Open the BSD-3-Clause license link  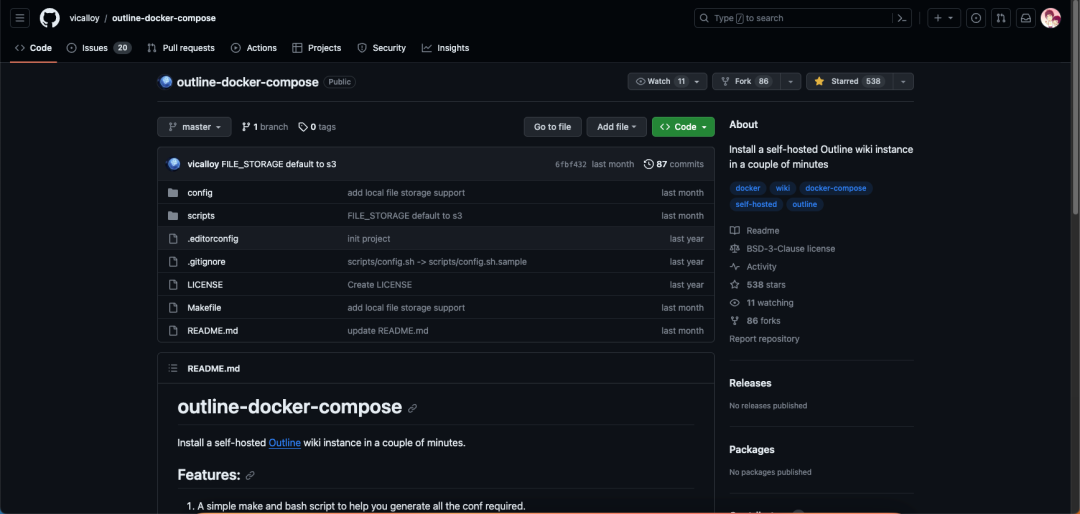pyautogui.click(x=791, y=249)
